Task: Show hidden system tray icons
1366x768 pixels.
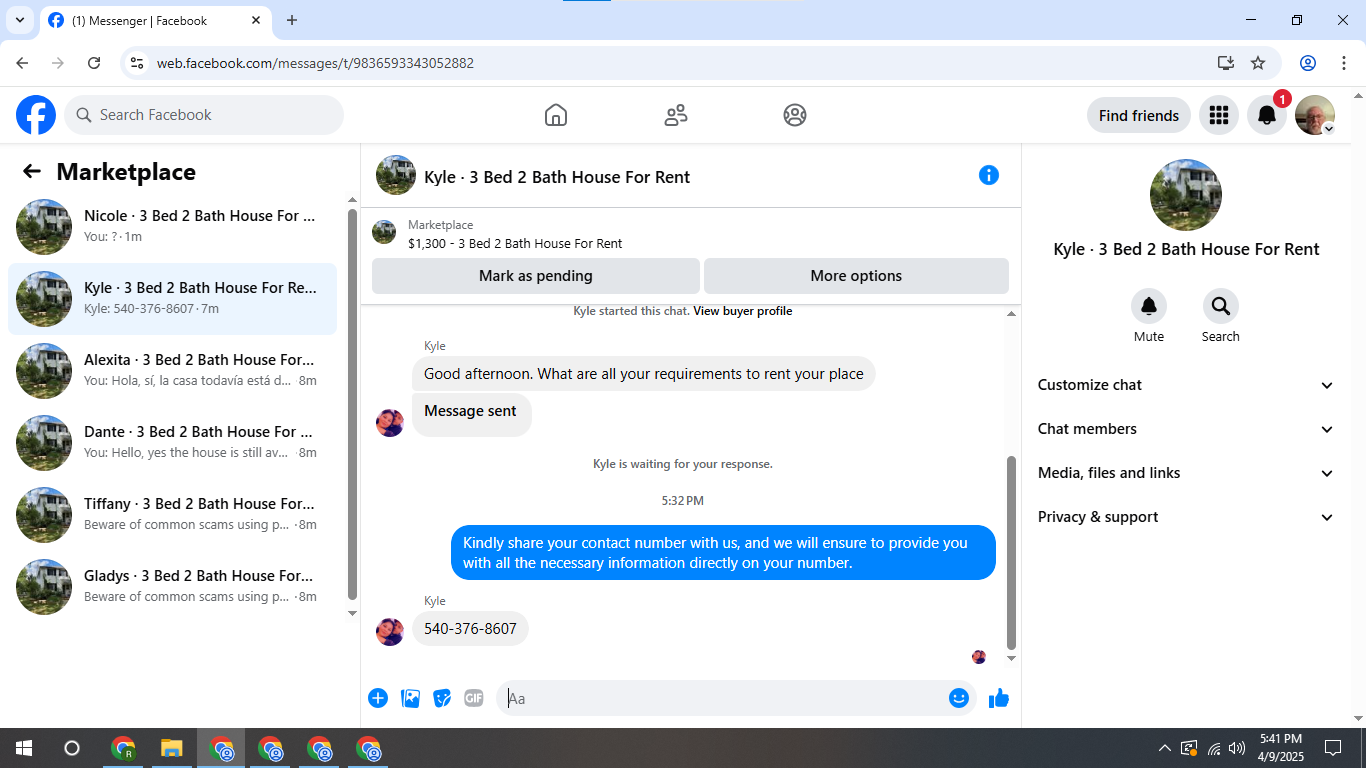Action: click(x=1164, y=748)
